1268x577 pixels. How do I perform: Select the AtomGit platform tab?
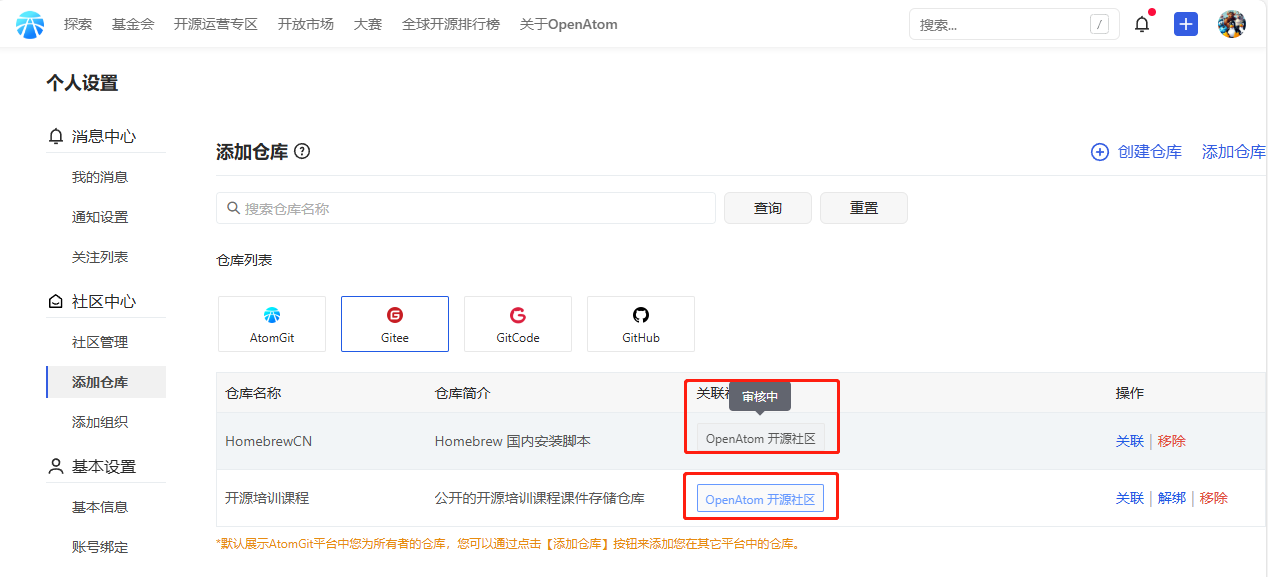[272, 324]
